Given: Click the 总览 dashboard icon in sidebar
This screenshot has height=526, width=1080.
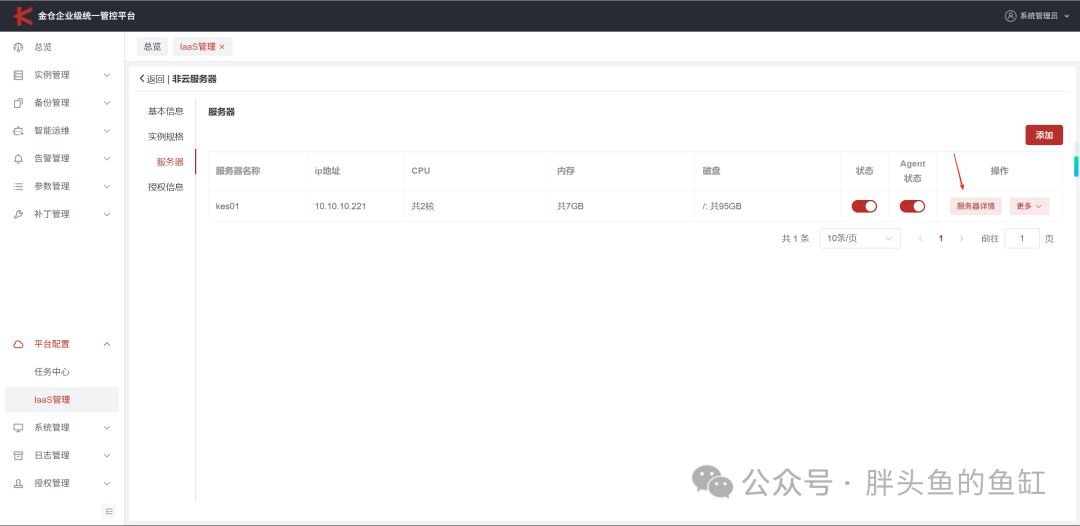Looking at the screenshot, I should (x=19, y=48).
